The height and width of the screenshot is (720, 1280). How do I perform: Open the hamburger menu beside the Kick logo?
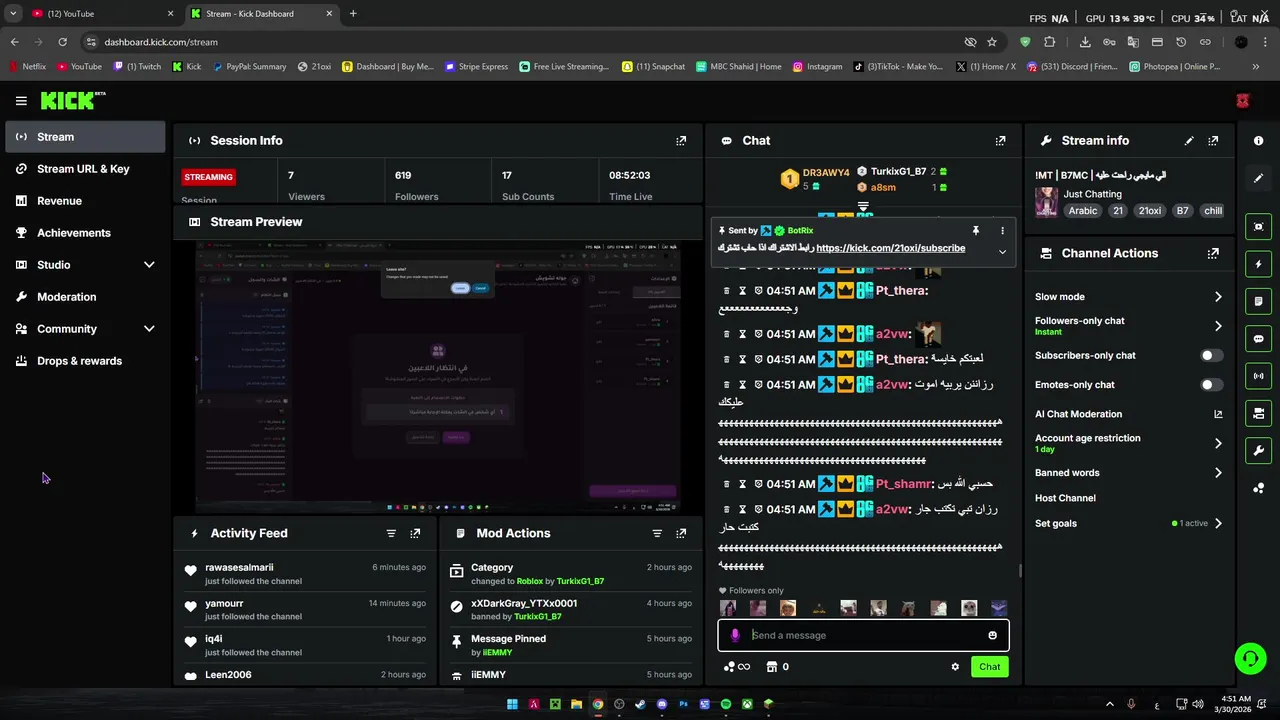point(21,101)
